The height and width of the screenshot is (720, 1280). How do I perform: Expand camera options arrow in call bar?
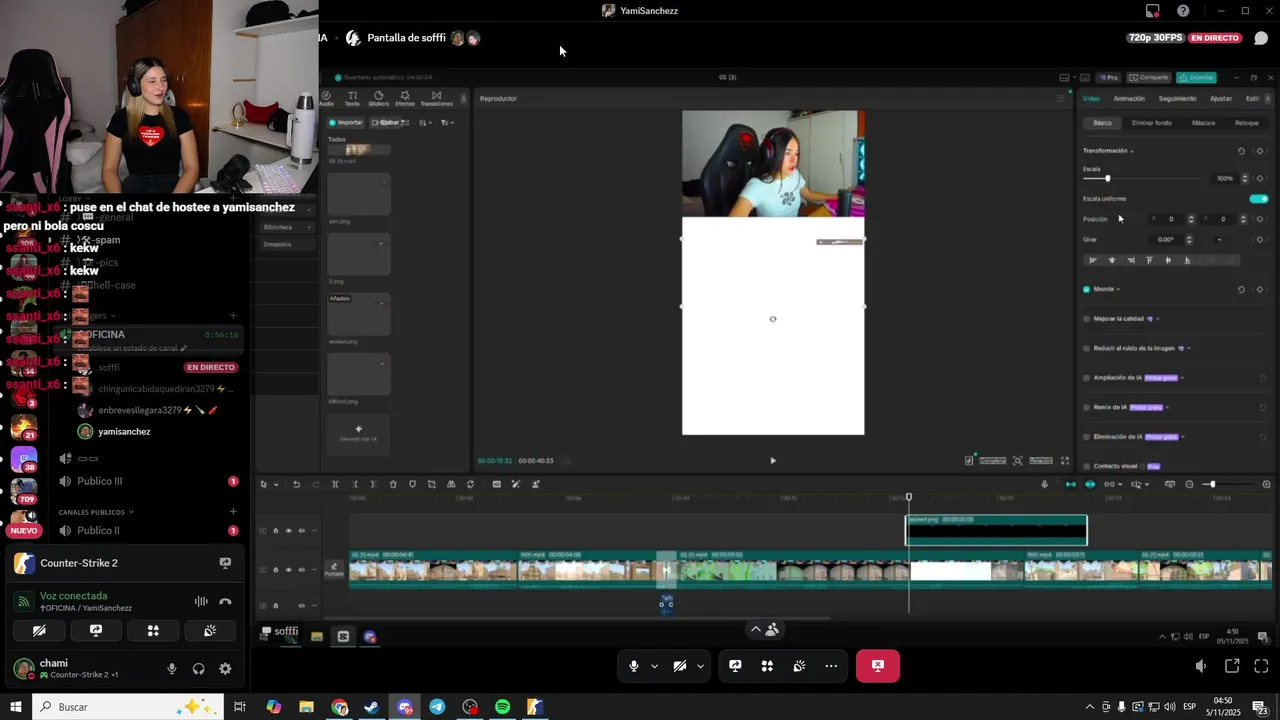tap(700, 666)
